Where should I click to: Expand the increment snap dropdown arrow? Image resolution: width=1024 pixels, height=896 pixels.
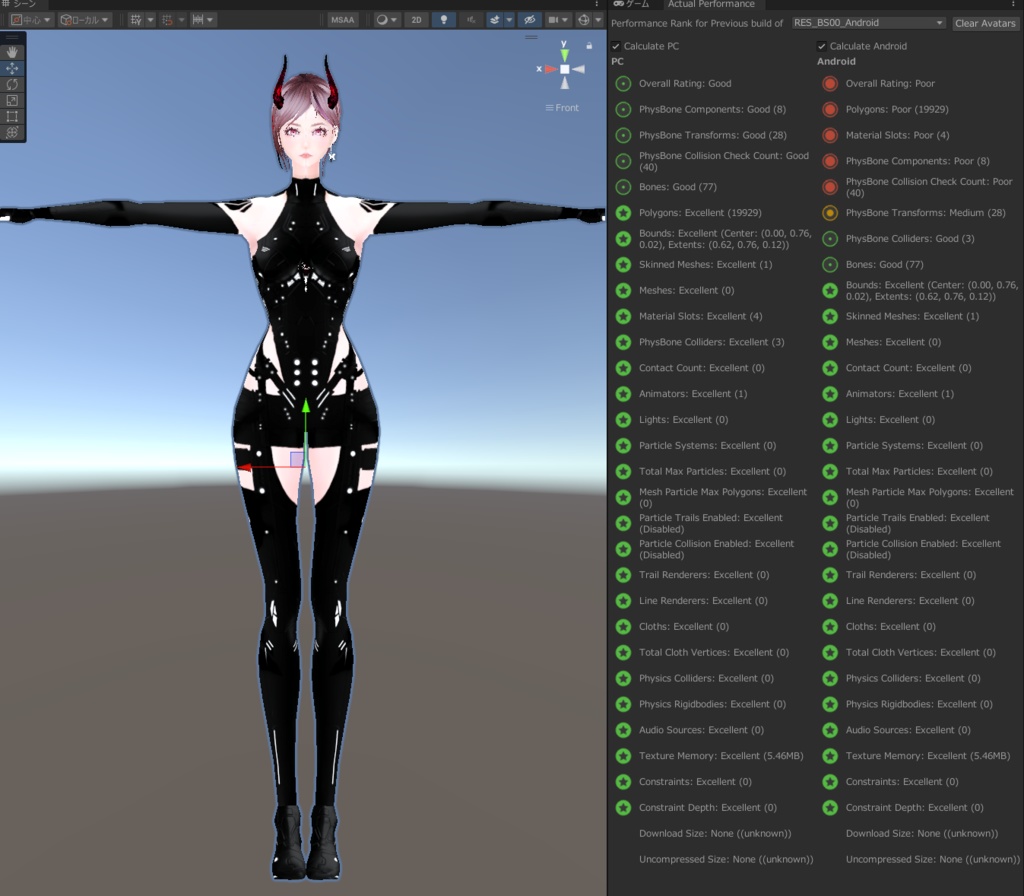210,20
